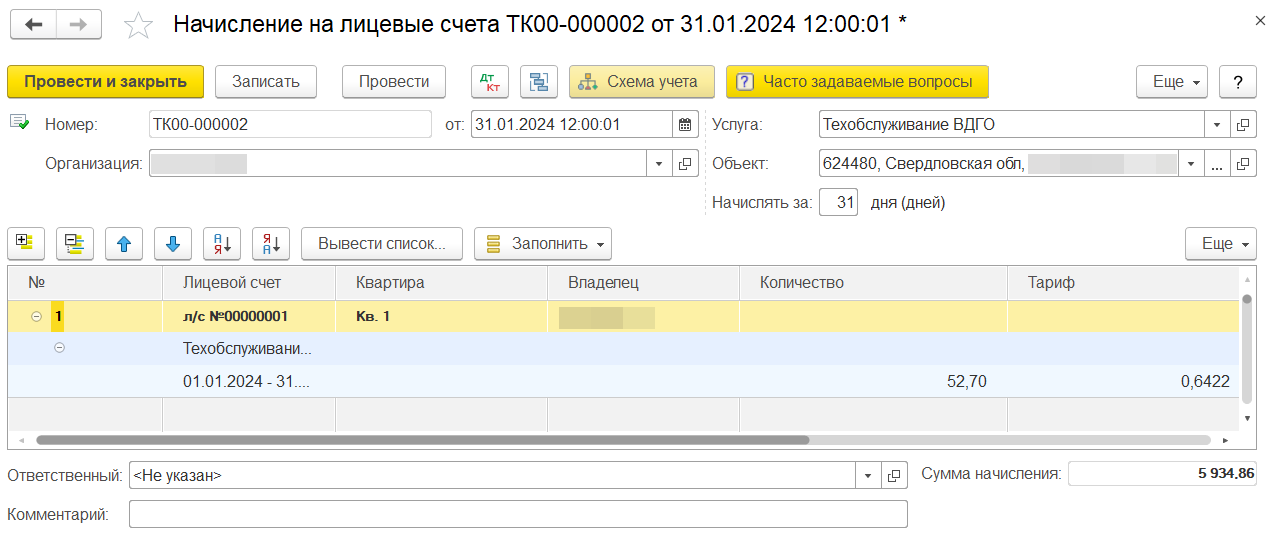1279x539 pixels.
Task: Click the Квартира column header
Action: [441, 283]
